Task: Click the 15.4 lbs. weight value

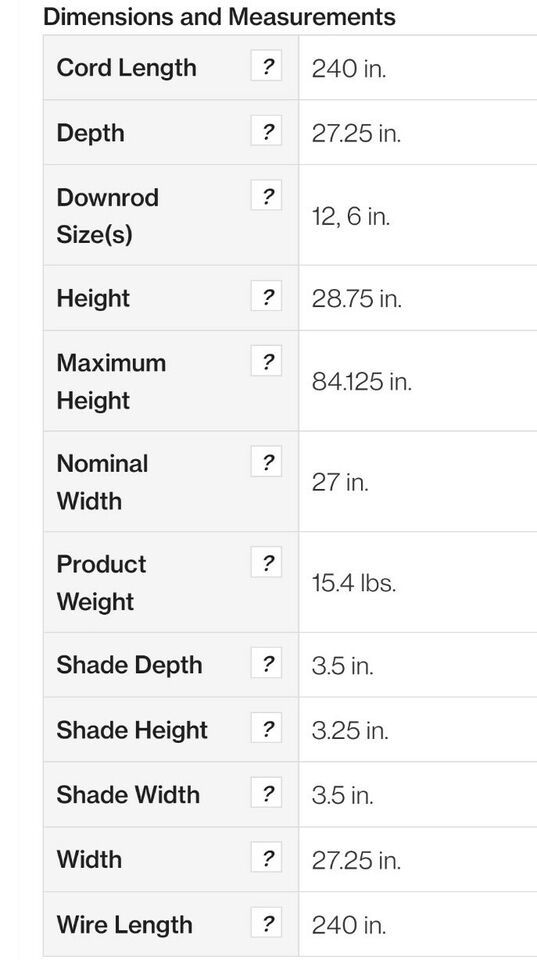Action: tap(354, 583)
